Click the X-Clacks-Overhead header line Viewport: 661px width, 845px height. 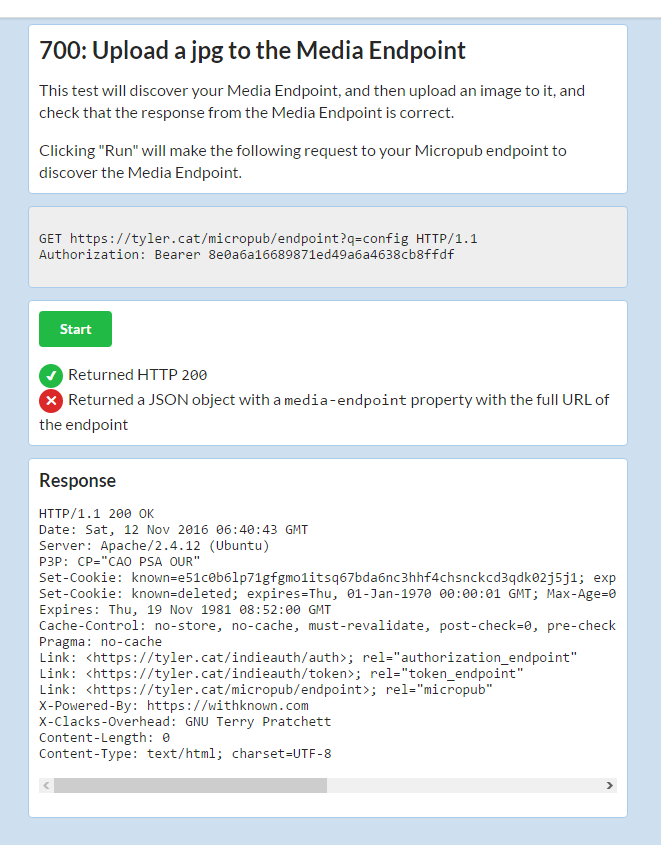point(185,722)
